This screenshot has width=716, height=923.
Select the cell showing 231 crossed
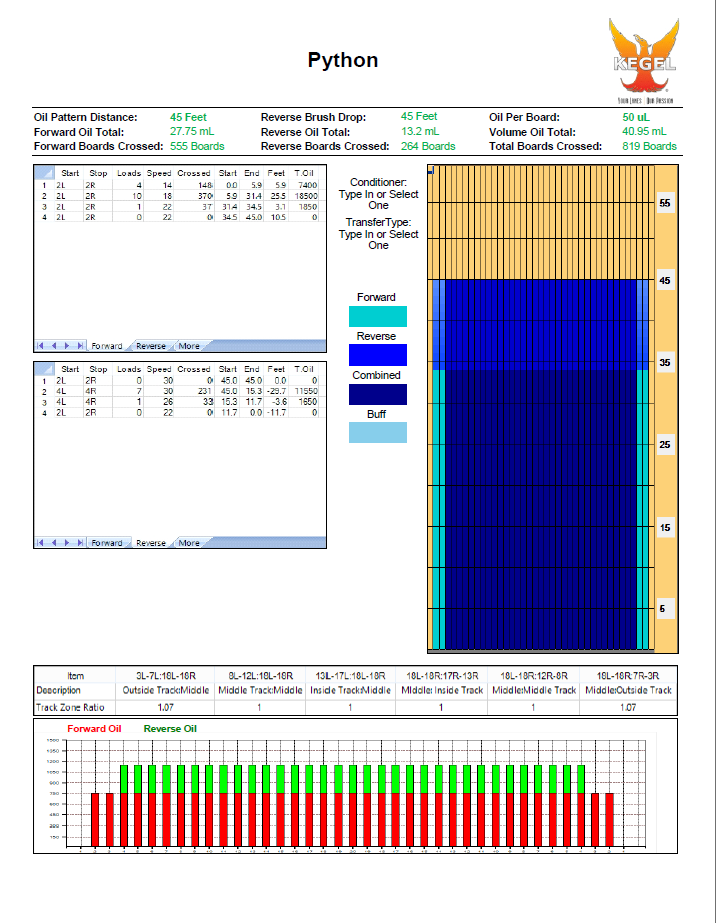coord(194,391)
